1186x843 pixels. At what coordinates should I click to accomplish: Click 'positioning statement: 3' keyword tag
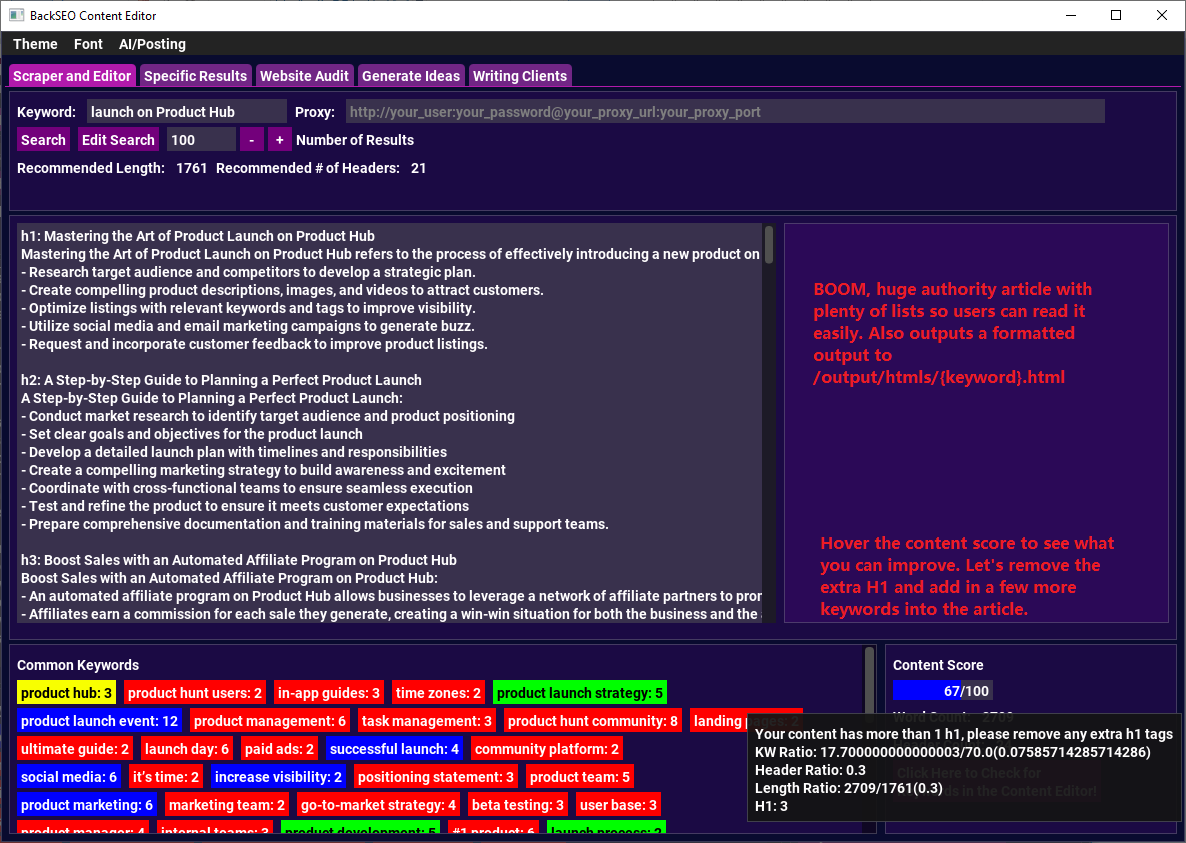point(436,777)
